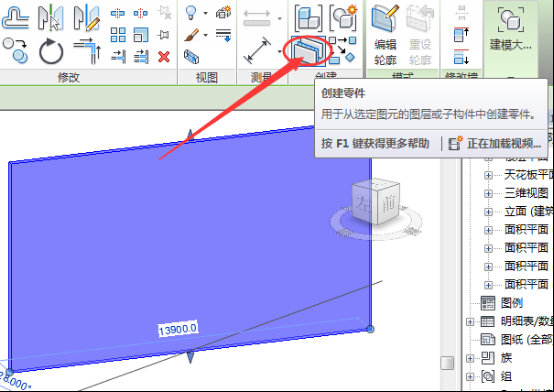Click the Array tool icon
The image size is (554, 392).
(118, 35)
